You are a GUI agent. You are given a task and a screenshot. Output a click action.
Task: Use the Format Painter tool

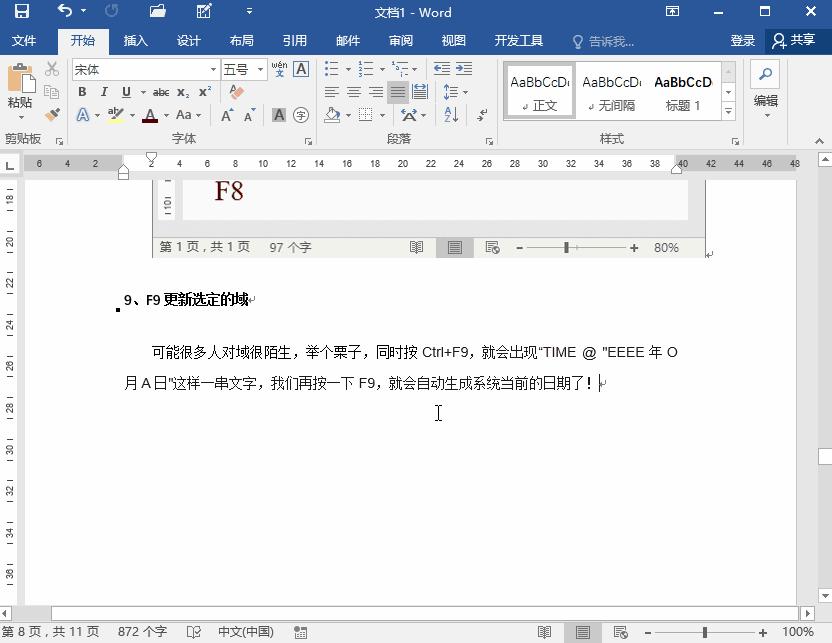(x=52, y=116)
